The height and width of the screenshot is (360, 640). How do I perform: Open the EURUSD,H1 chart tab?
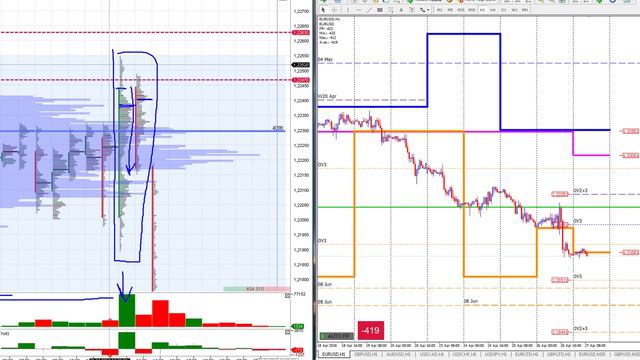tap(334, 354)
